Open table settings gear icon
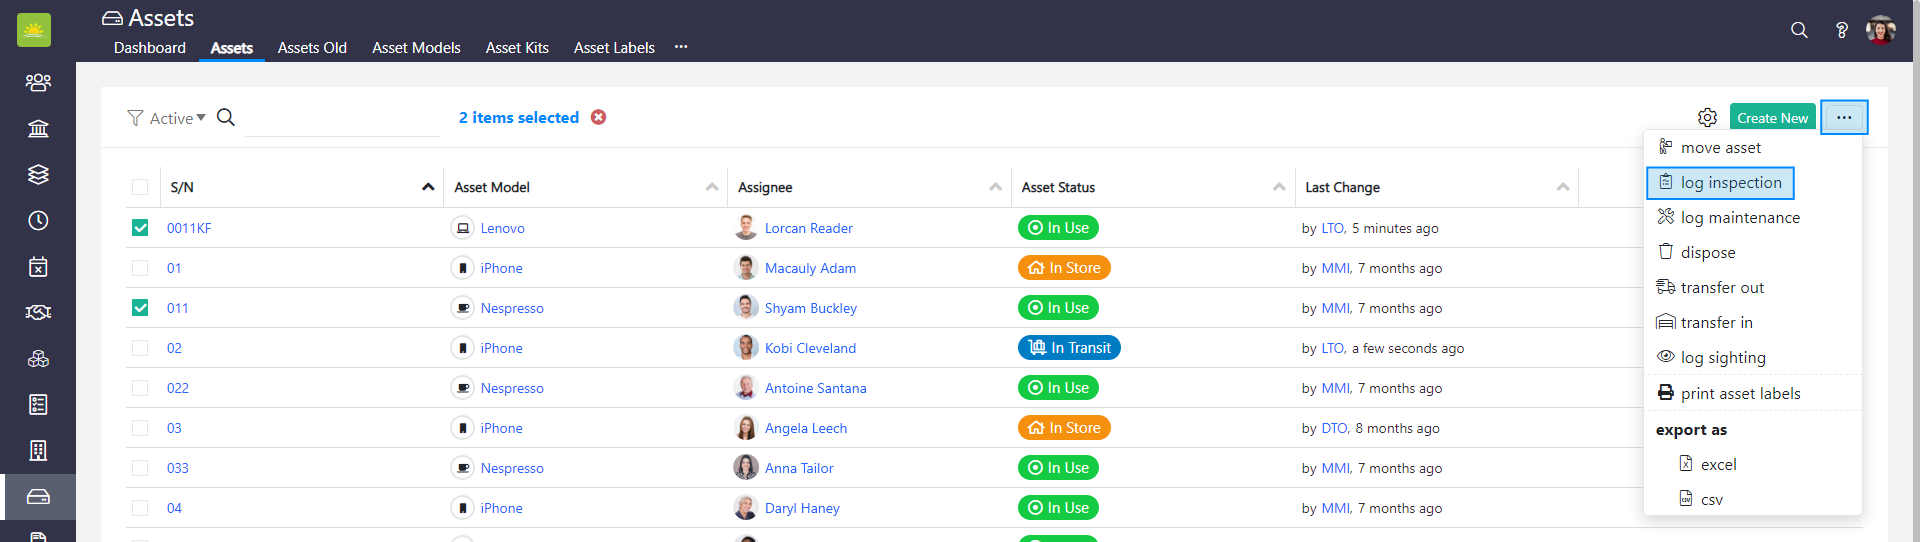 1707,118
